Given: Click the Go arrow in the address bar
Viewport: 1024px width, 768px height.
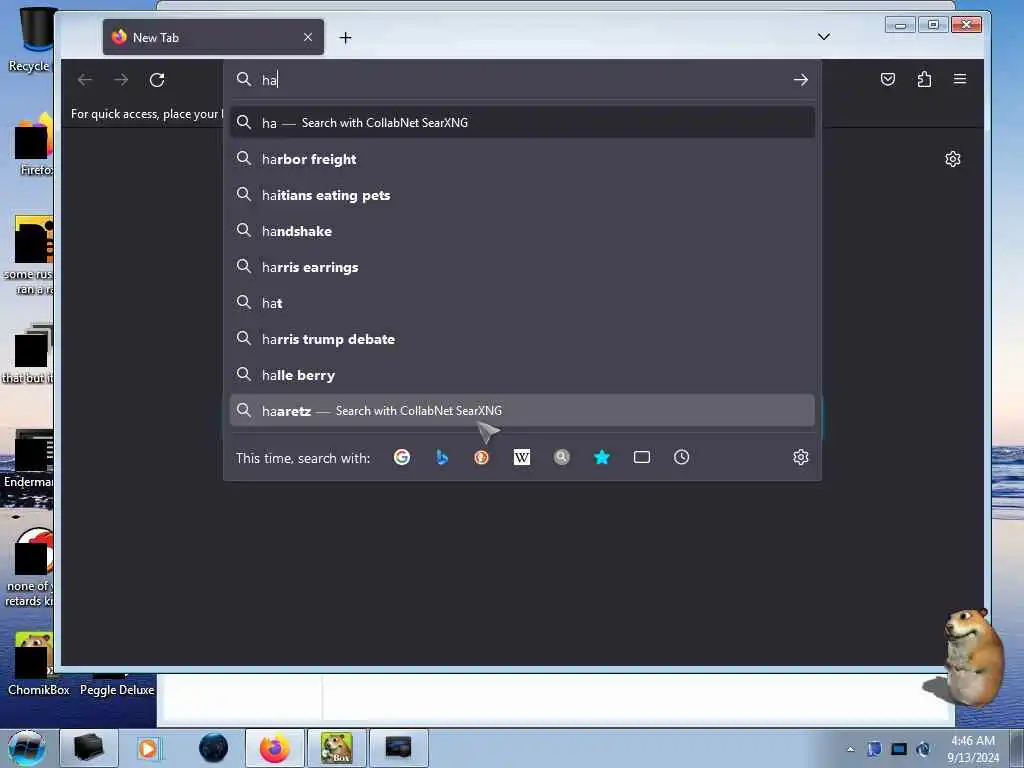Looking at the screenshot, I should [801, 80].
